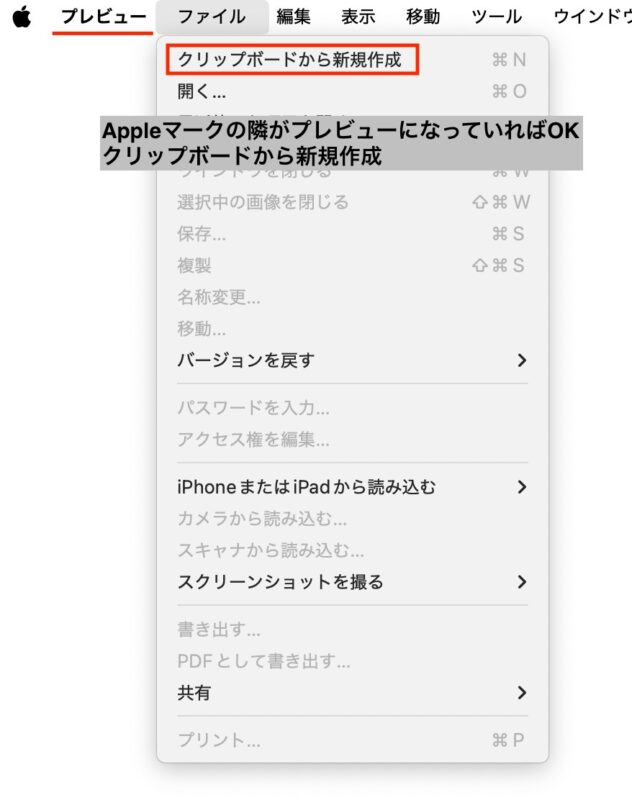Open the 編集 menu

click(x=293, y=17)
